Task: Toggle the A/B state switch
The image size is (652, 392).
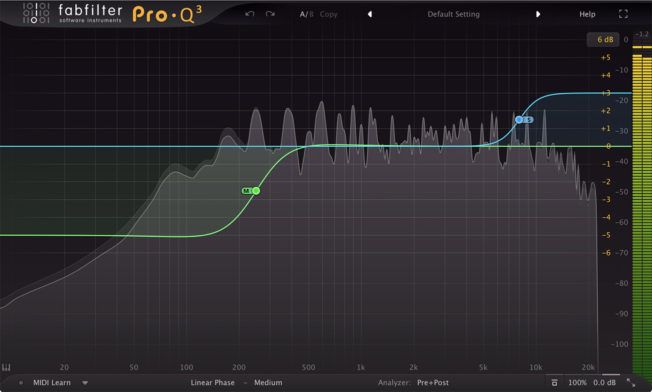Action: pyautogui.click(x=306, y=14)
